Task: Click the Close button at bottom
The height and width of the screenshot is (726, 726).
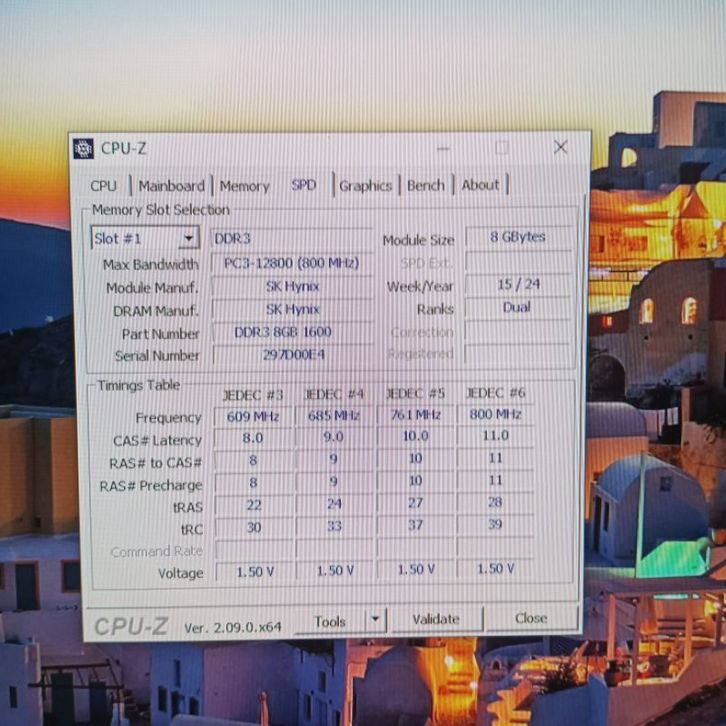Action: pyautogui.click(x=531, y=618)
